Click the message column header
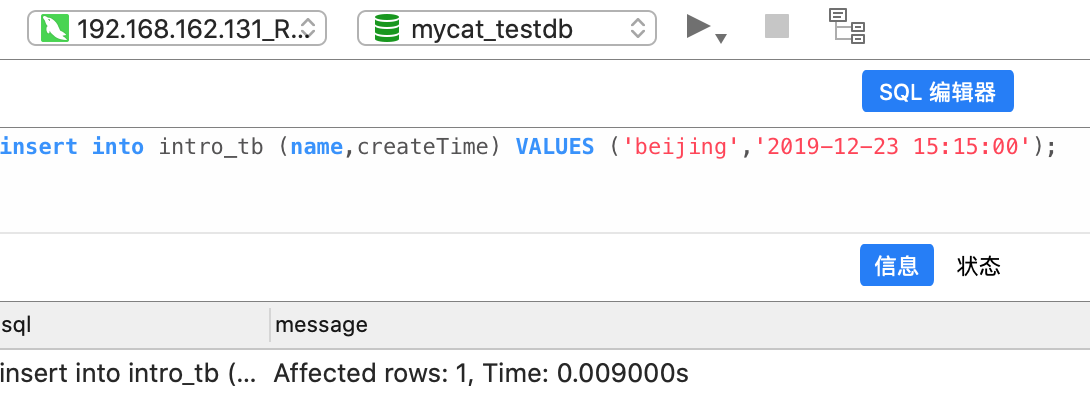 tap(680, 325)
